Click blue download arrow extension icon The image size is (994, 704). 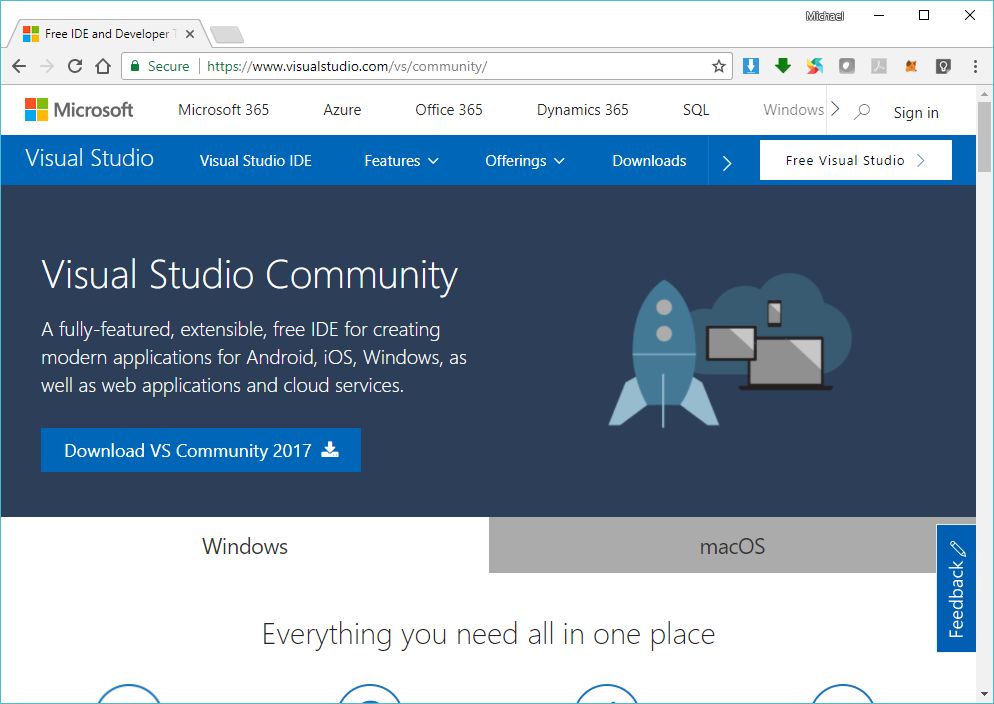[x=751, y=66]
